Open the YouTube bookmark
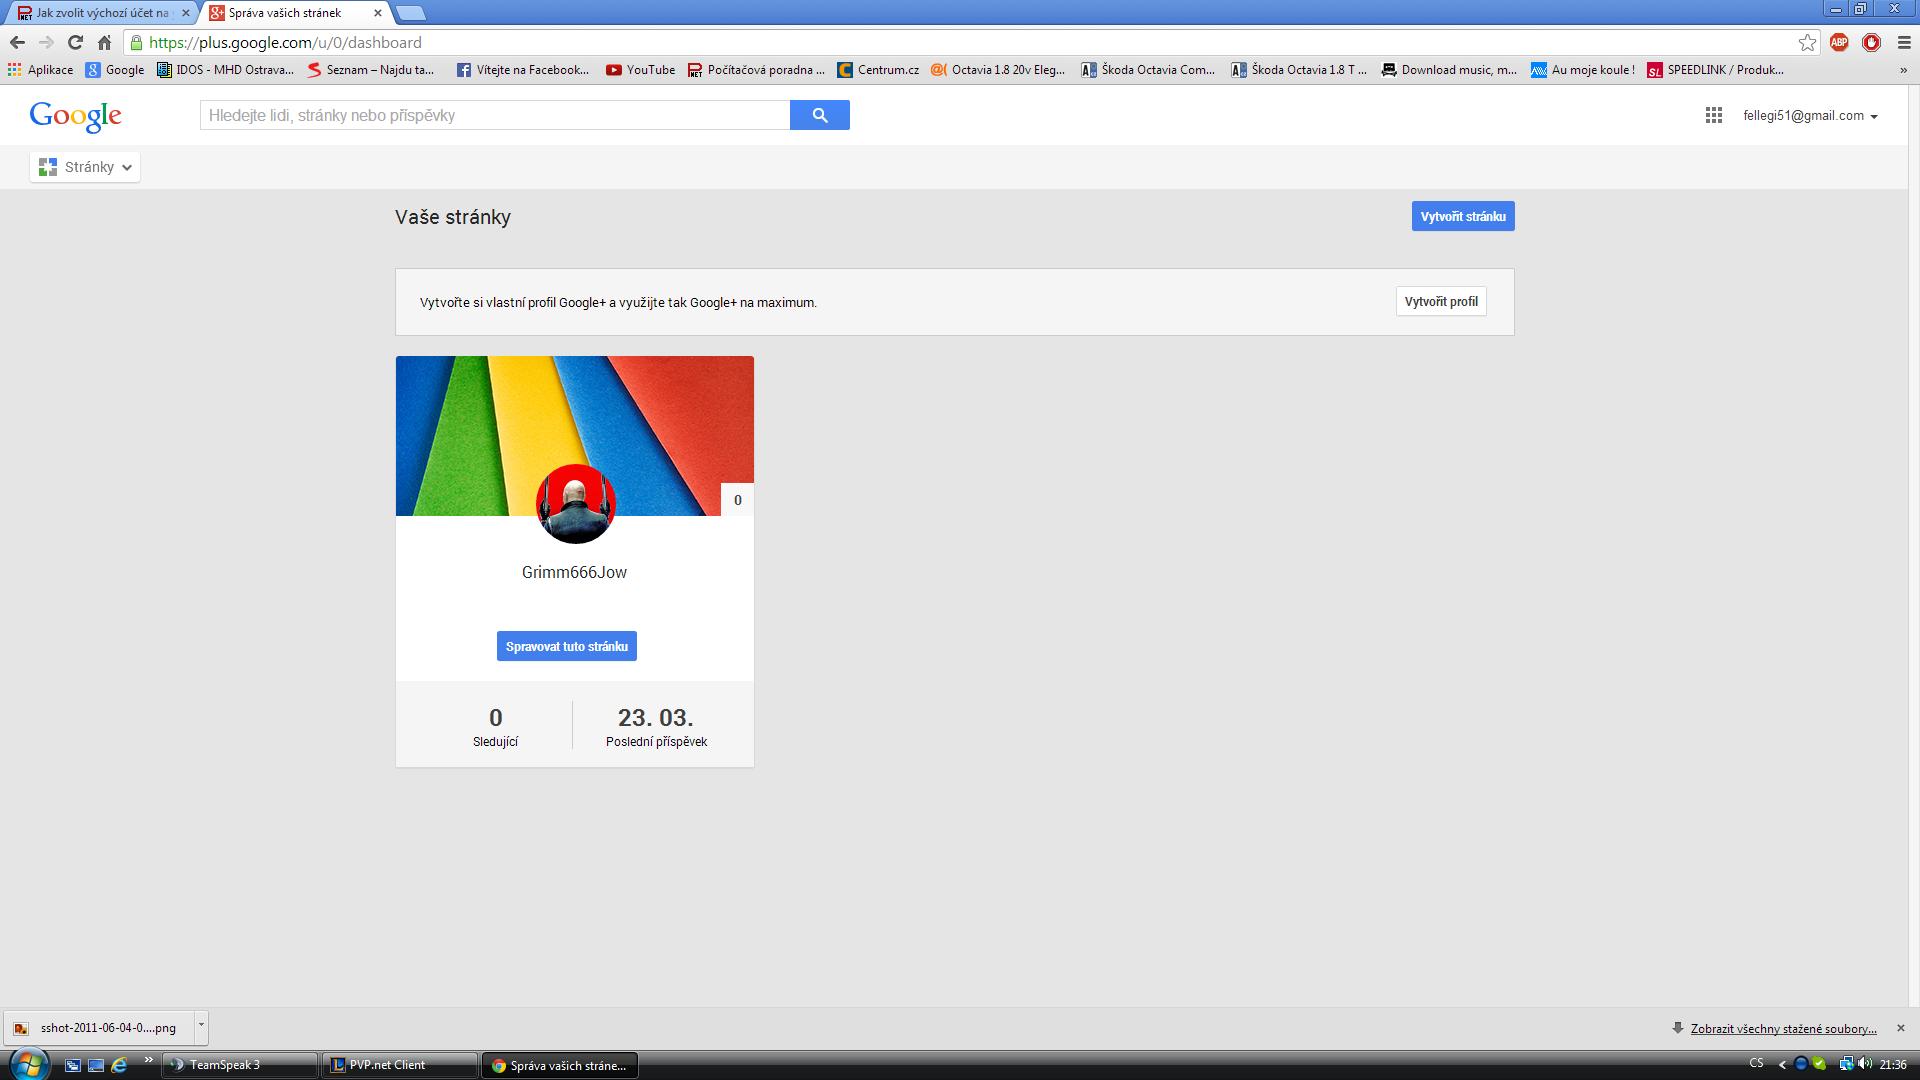1920x1080 pixels. (640, 70)
